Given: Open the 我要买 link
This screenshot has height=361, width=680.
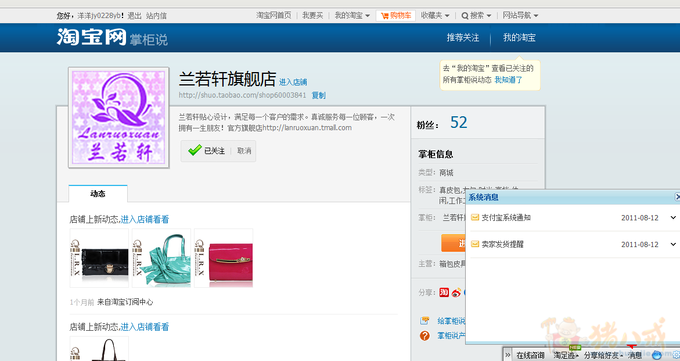Looking at the screenshot, I should 313,16.
